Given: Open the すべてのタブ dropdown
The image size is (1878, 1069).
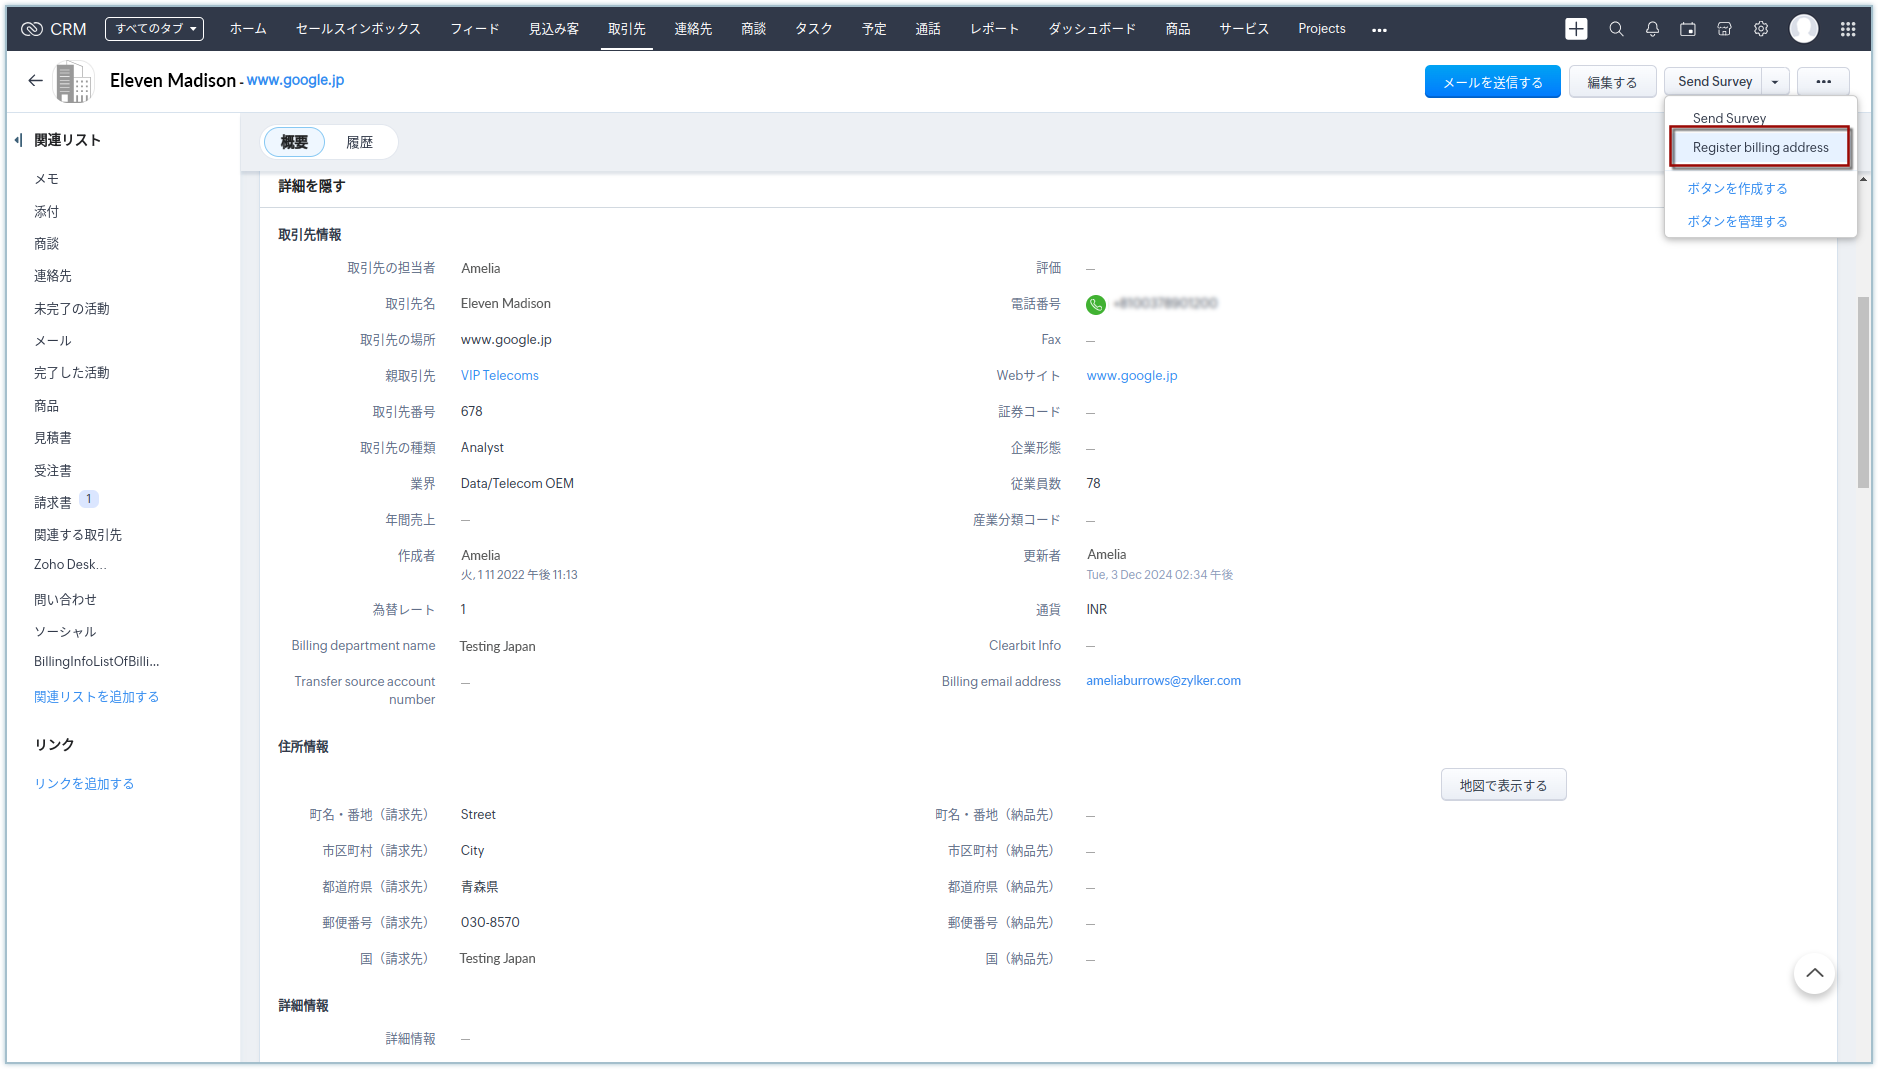Looking at the screenshot, I should point(154,29).
